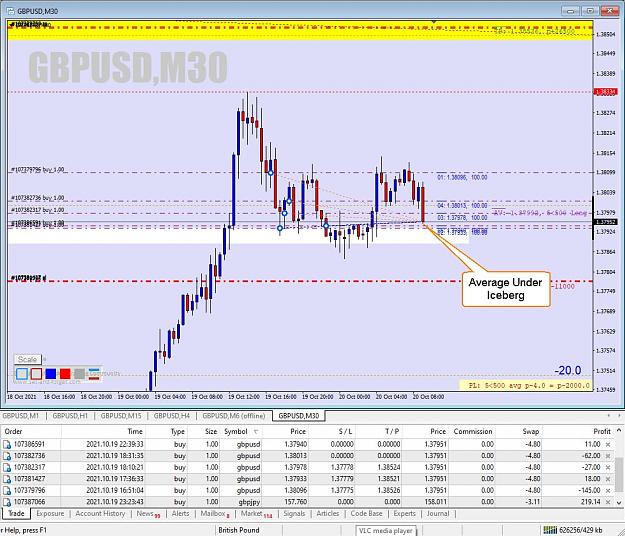Close gbpjpy order 107387066 with its x icon

click(608, 502)
